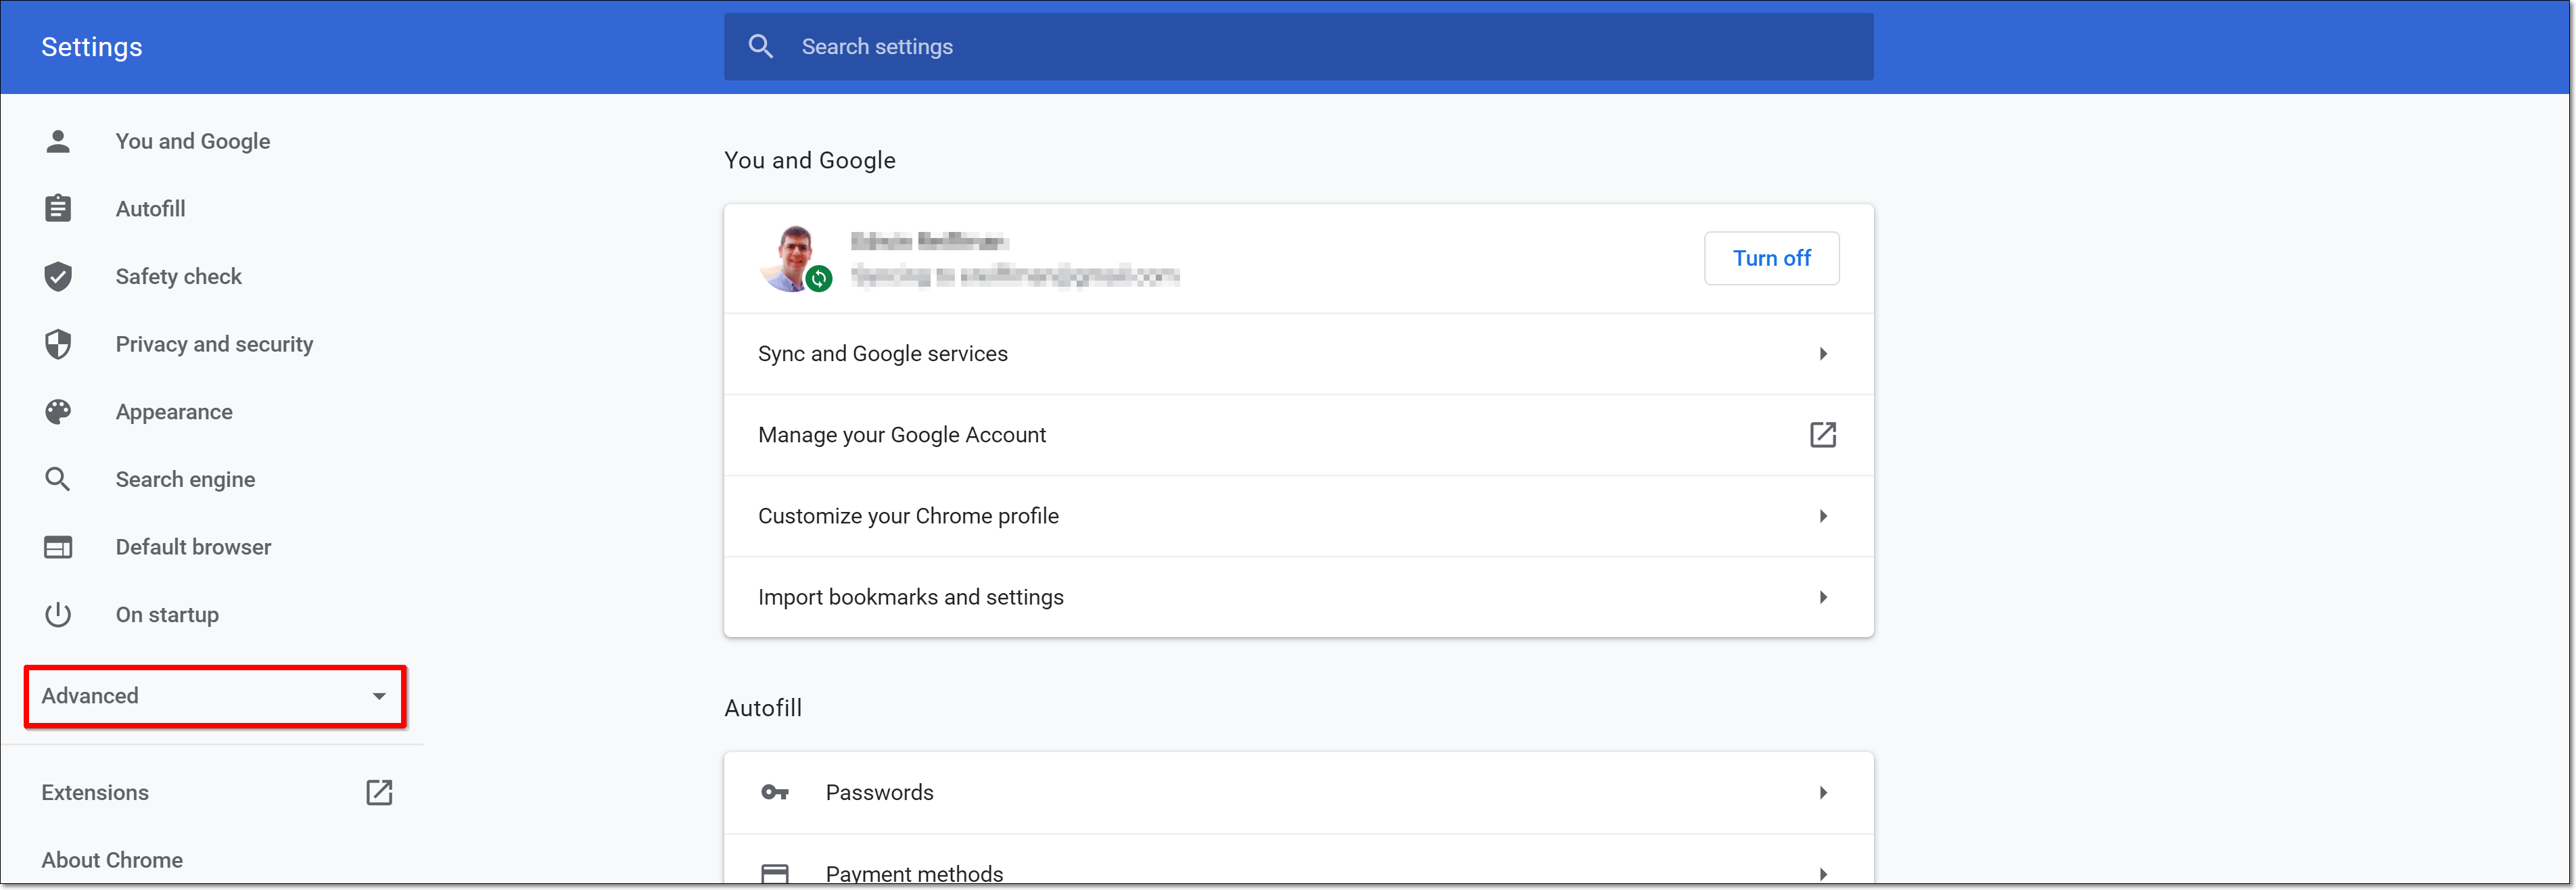Click the credit card icon for Payment methods
The image size is (2576, 890).
pos(775,873)
